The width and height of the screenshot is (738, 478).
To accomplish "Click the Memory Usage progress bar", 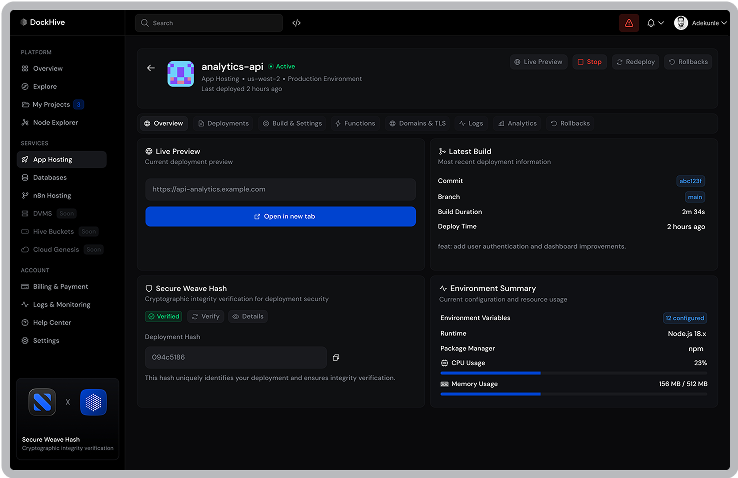I will [573, 394].
